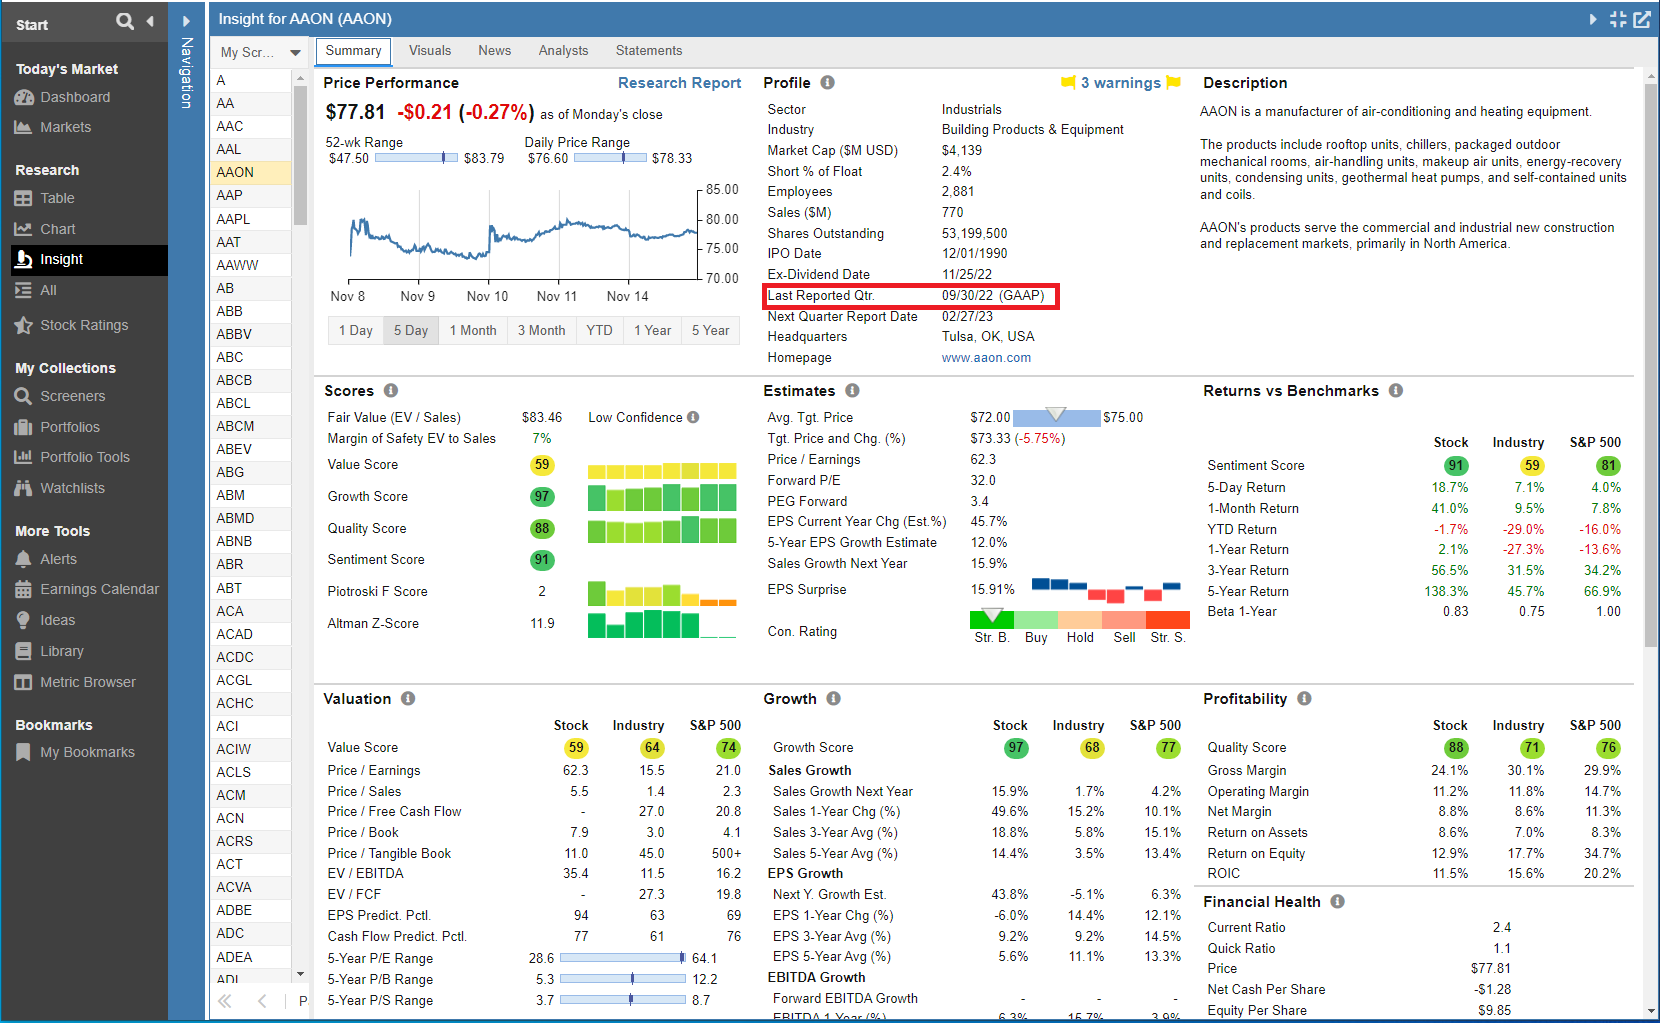Click the 5-Year P/E Range bar
Viewport: 1660px width, 1023px height.
pyautogui.click(x=622, y=958)
